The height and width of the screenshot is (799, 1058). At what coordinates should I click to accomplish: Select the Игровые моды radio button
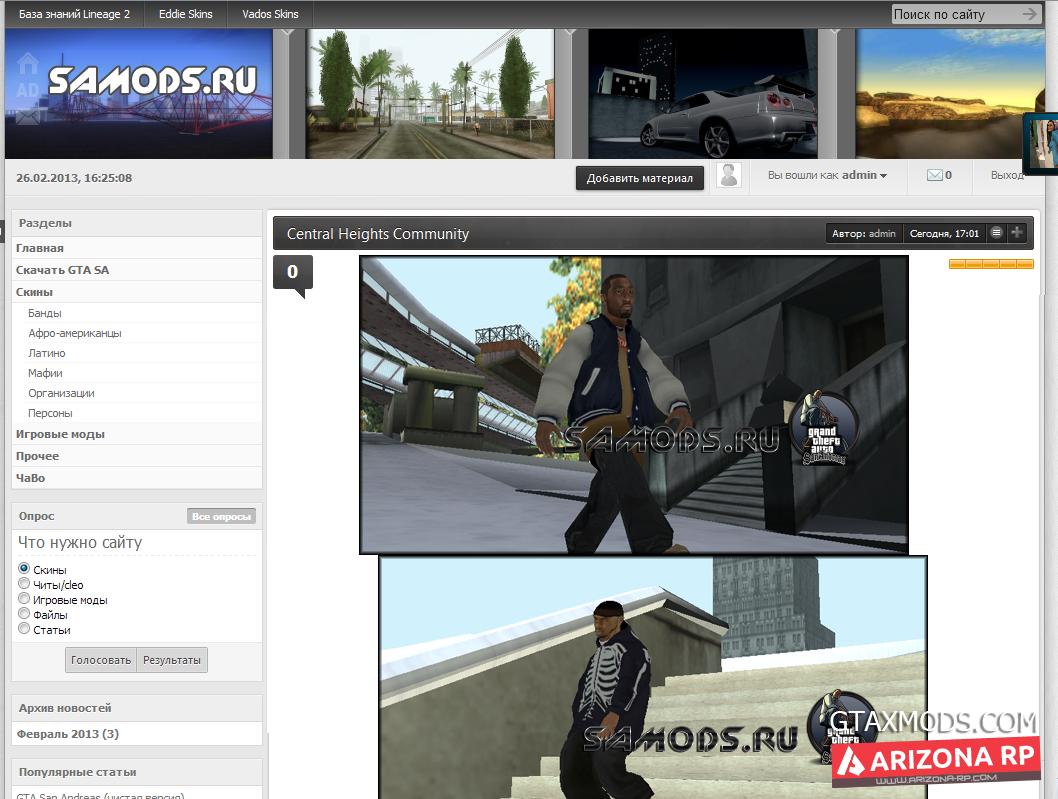[x=24, y=599]
